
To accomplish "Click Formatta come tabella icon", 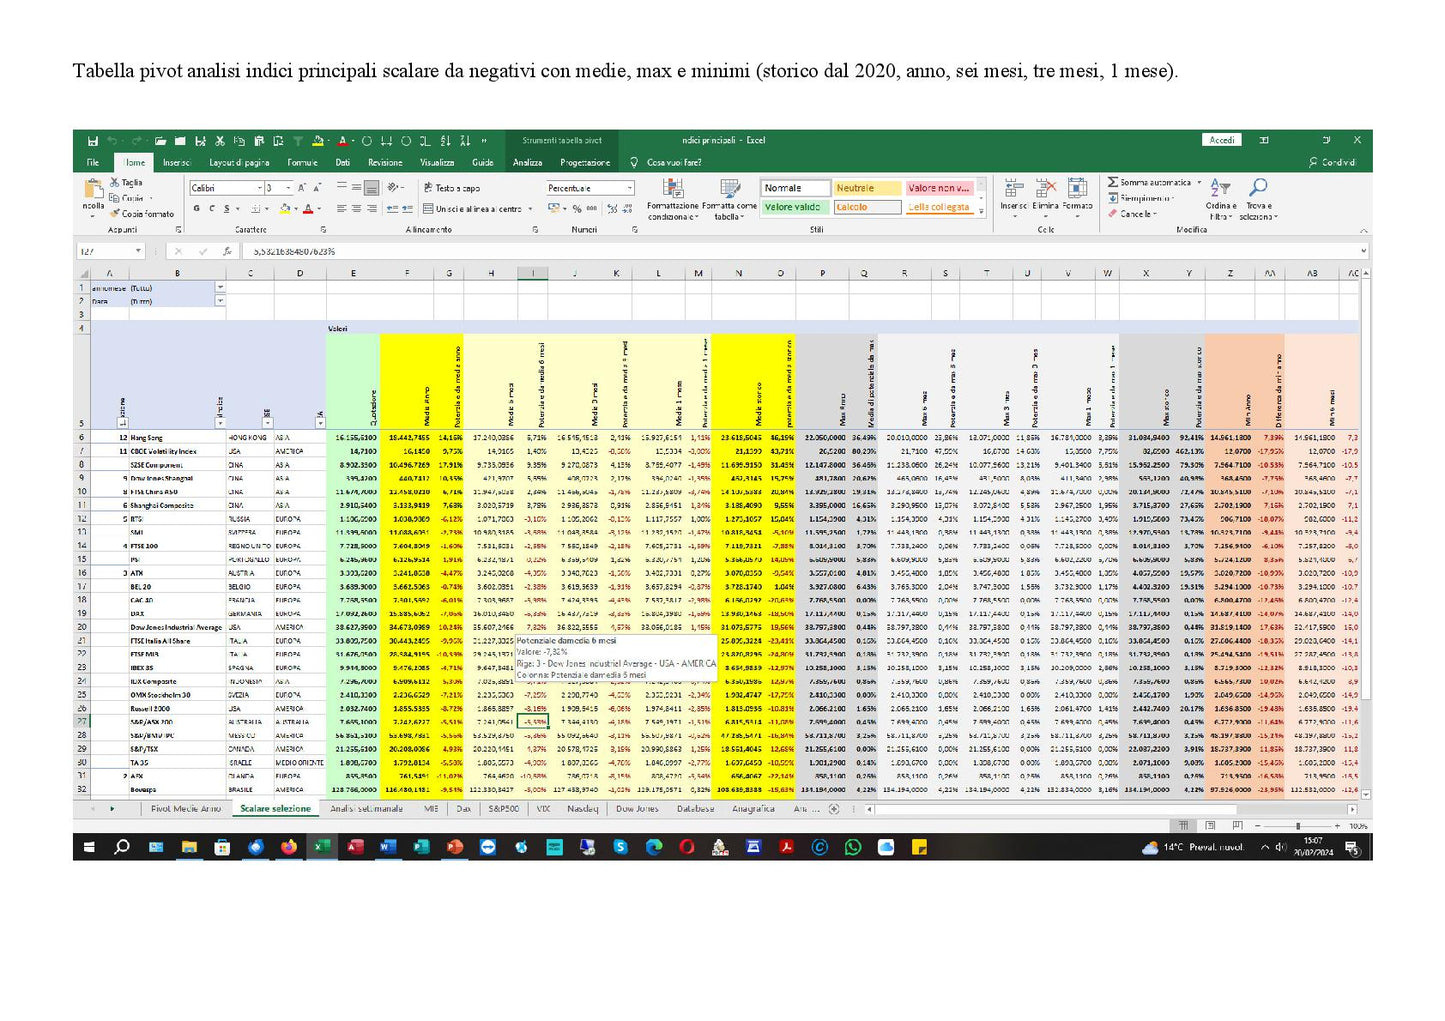I will tap(730, 188).
